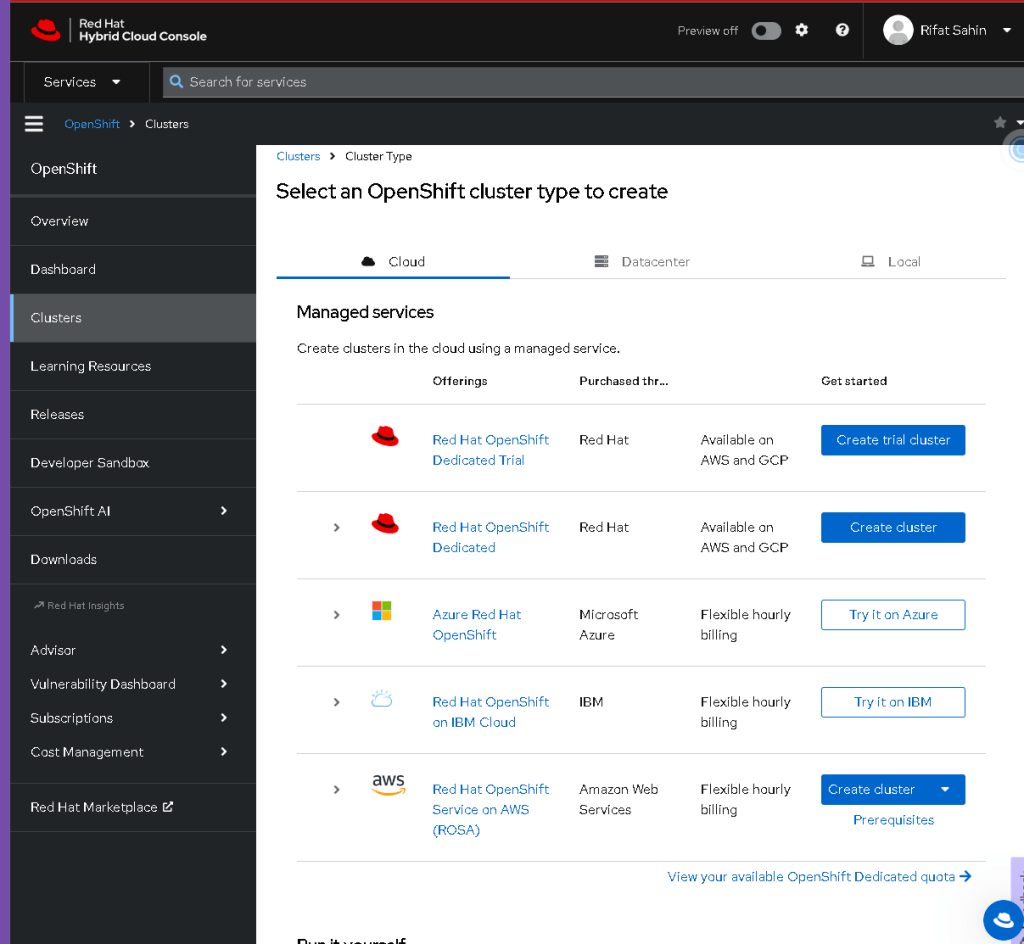1024x944 pixels.
Task: Select Clusters in the sidebar
Action: pyautogui.click(x=133, y=318)
